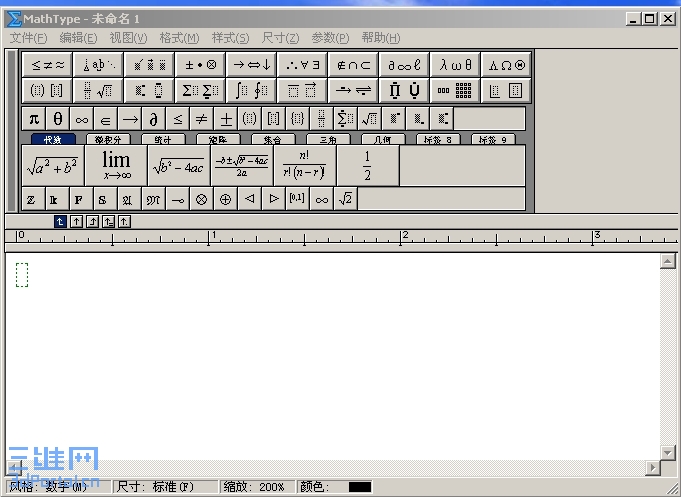The width and height of the screenshot is (681, 497).
Task: Open the labeled arrow templates palette
Action: point(353,90)
